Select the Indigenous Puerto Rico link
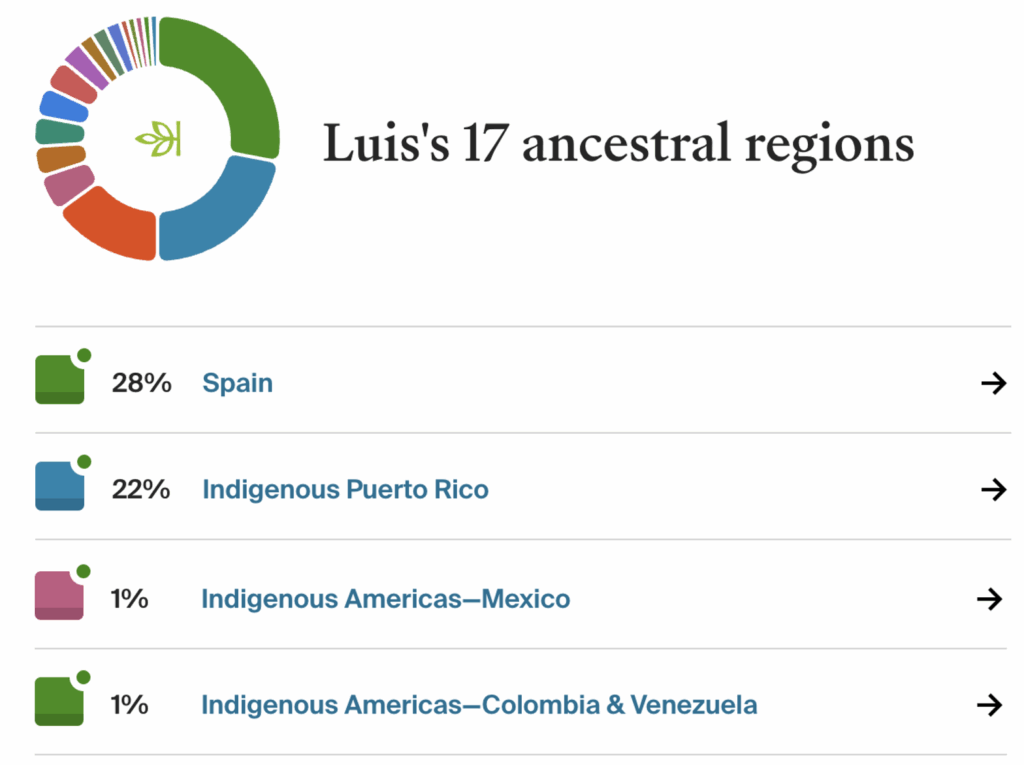 345,489
